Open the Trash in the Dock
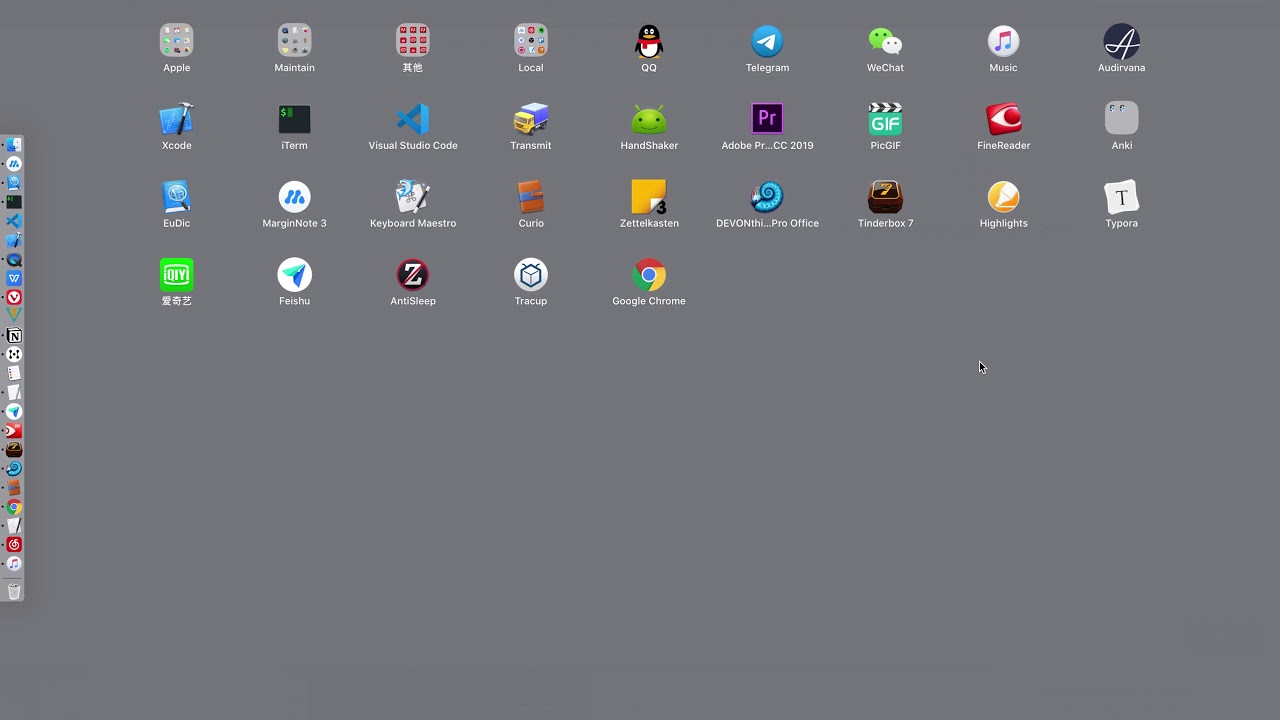This screenshot has height=720, width=1280. click(14, 591)
